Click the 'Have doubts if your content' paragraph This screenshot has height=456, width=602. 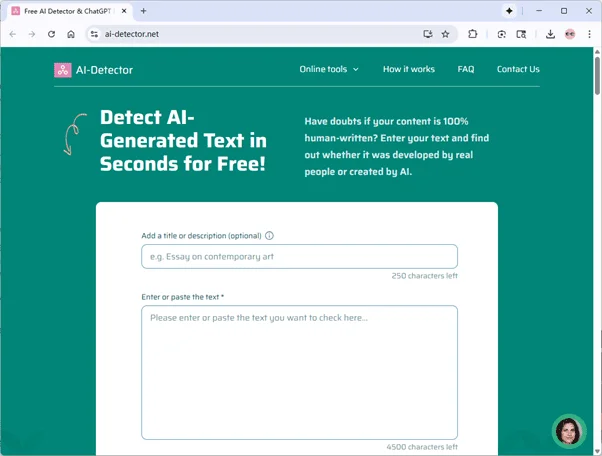pos(397,146)
